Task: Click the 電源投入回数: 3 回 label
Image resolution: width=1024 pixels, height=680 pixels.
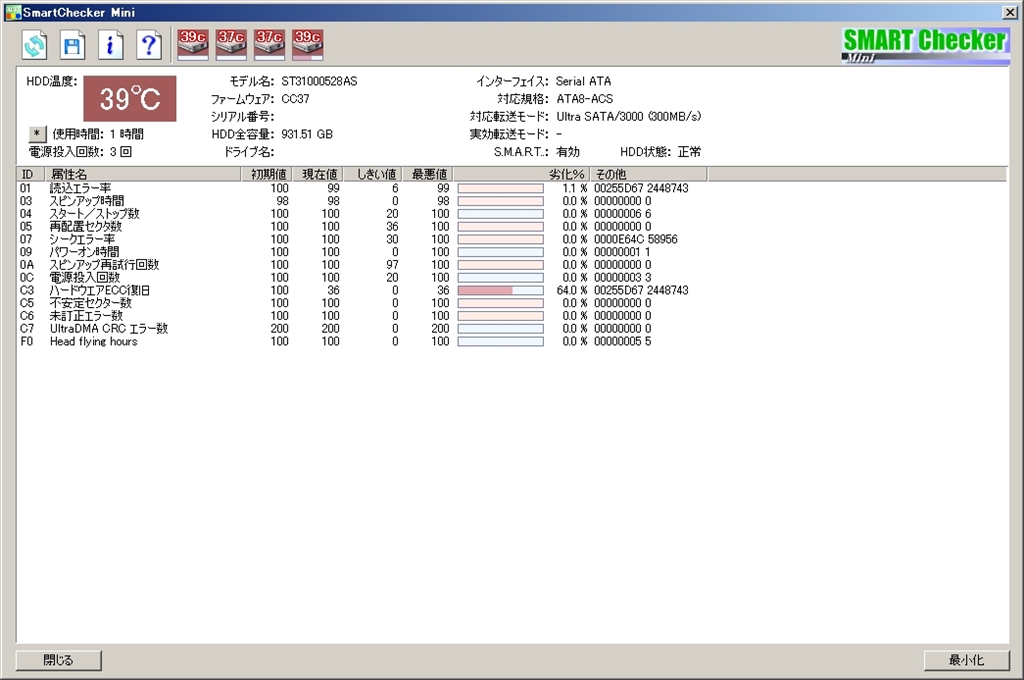Action: pyautogui.click(x=80, y=152)
